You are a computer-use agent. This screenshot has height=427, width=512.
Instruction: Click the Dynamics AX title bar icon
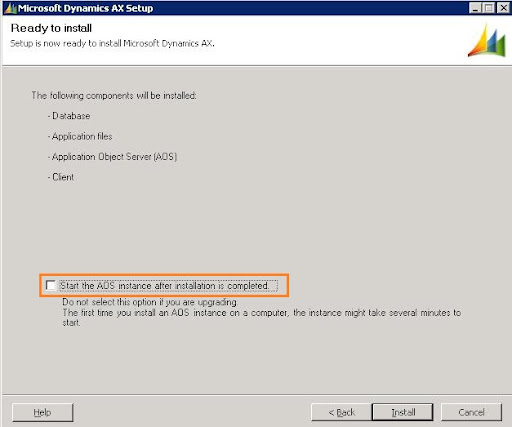pyautogui.click(x=10, y=8)
